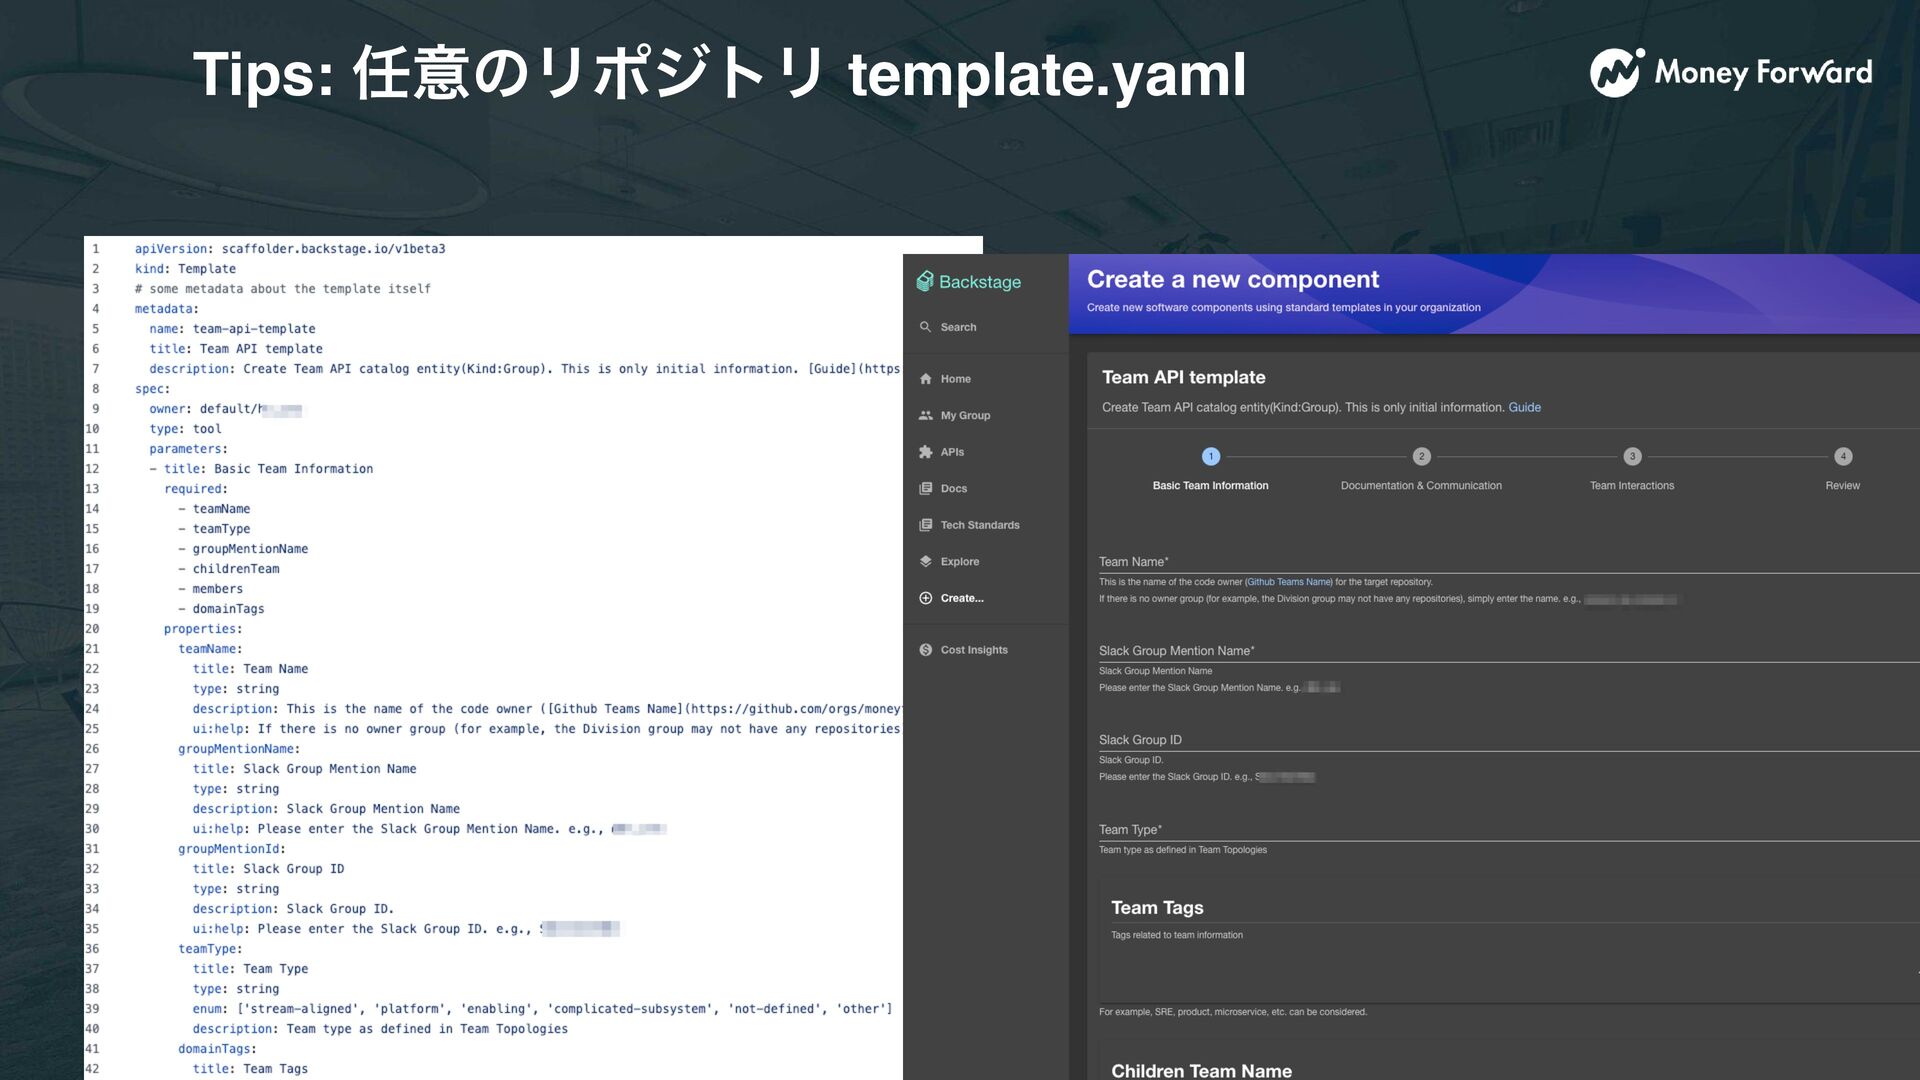Click code line 'description: Team type as defined'
This screenshot has width=1920, height=1080.
380,1029
